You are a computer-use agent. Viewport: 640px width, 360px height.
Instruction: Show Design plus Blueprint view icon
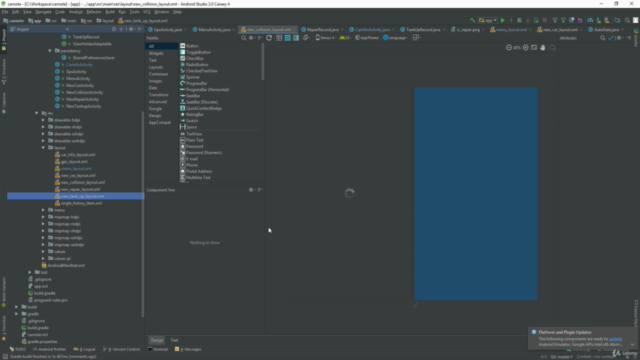[296, 38]
